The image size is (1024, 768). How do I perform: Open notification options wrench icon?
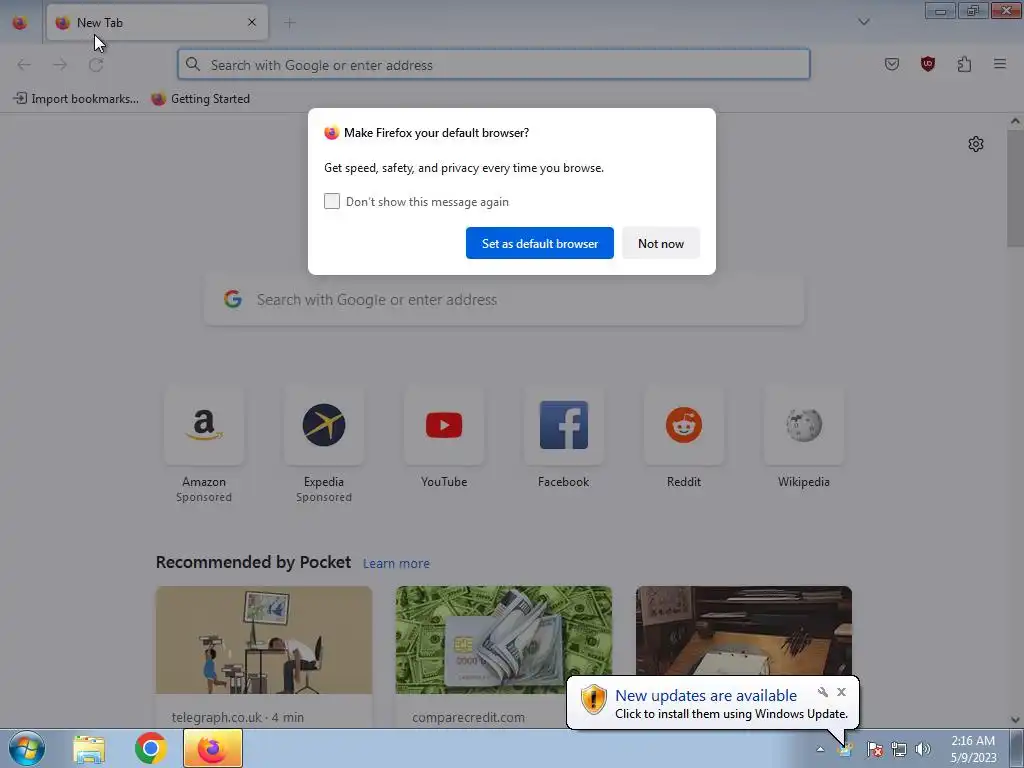pyautogui.click(x=822, y=692)
